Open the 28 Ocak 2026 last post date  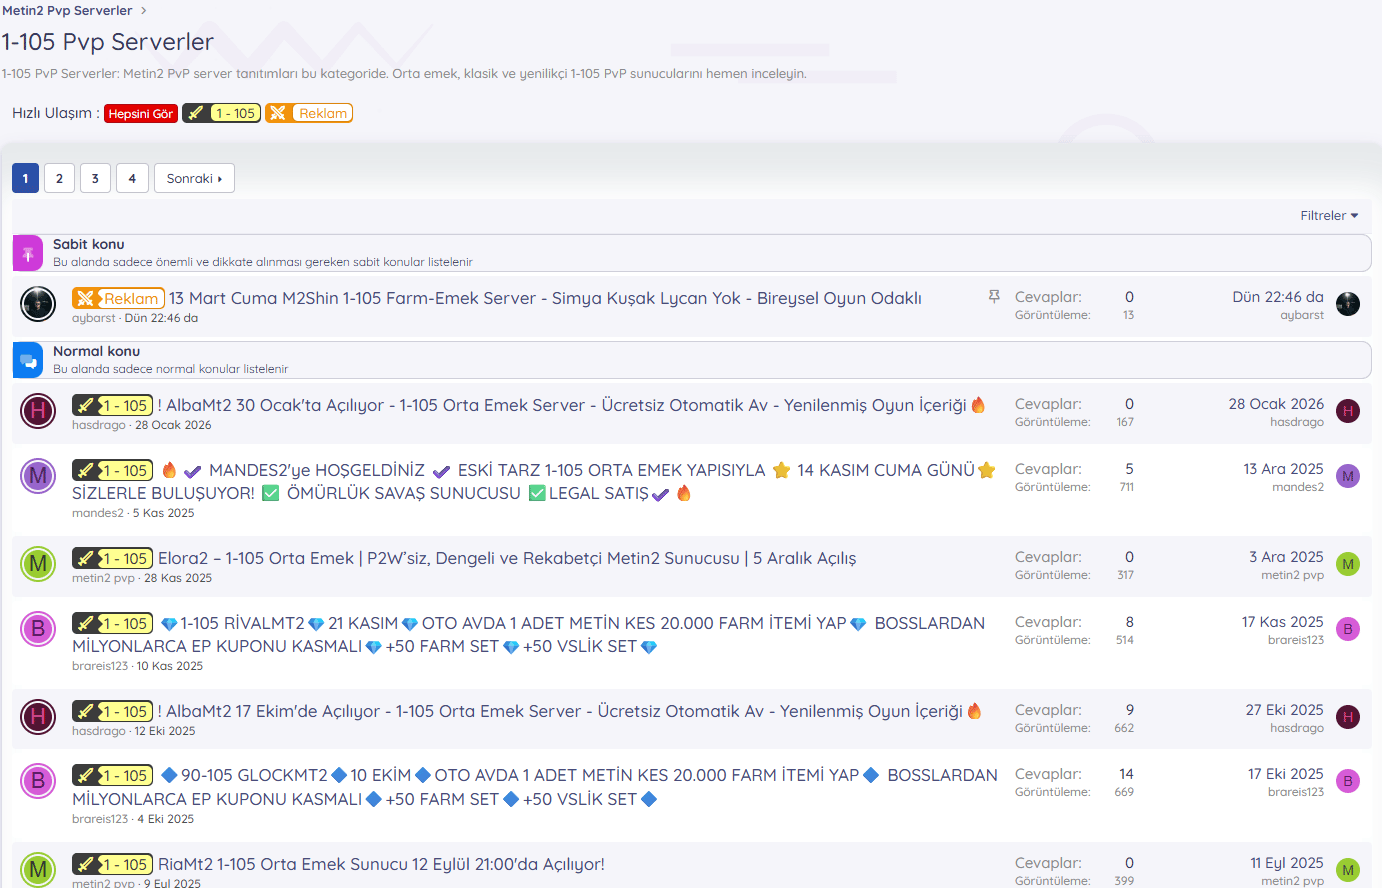click(x=1276, y=404)
